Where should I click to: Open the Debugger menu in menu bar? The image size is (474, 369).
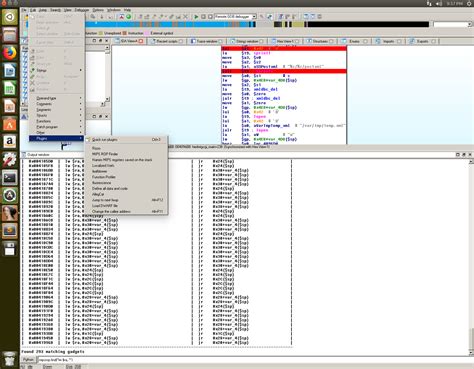click(82, 10)
